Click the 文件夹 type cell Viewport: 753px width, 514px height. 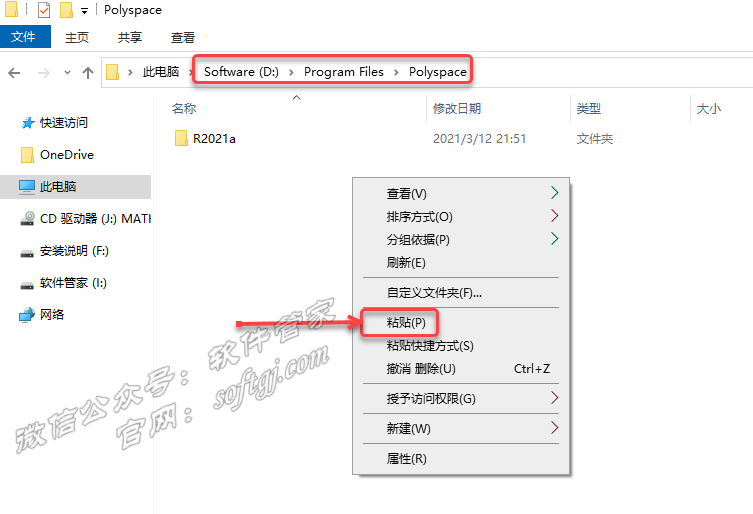click(x=595, y=139)
